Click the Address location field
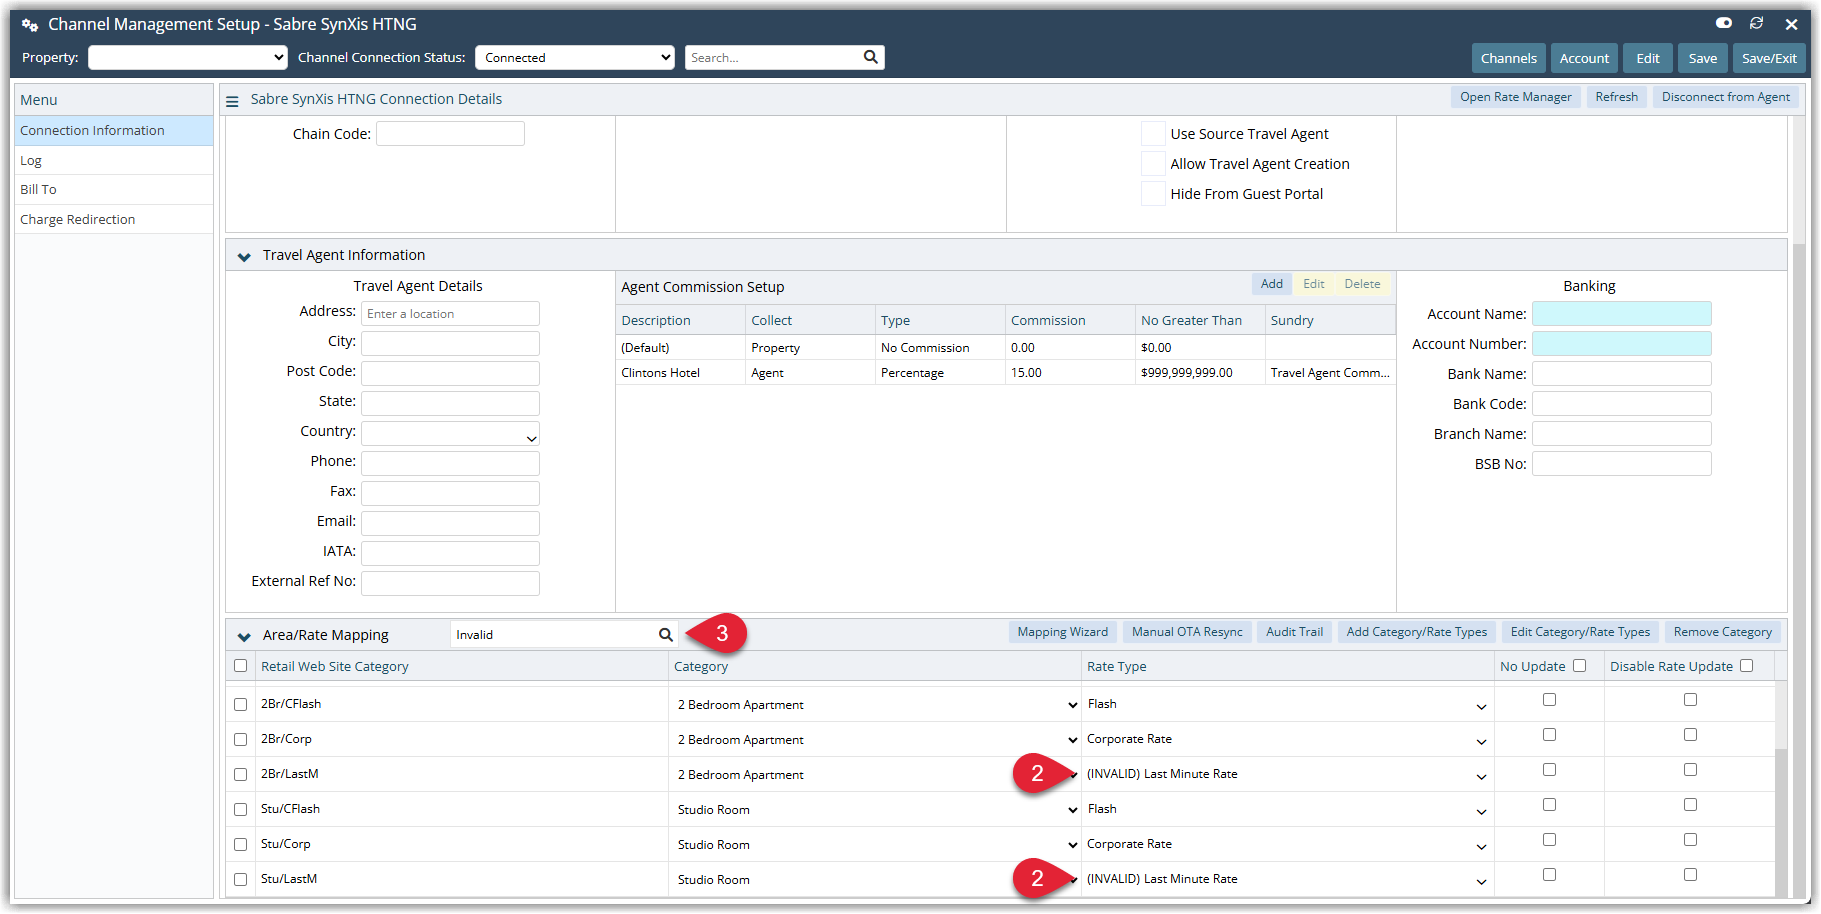The width and height of the screenshot is (1821, 914). [450, 314]
